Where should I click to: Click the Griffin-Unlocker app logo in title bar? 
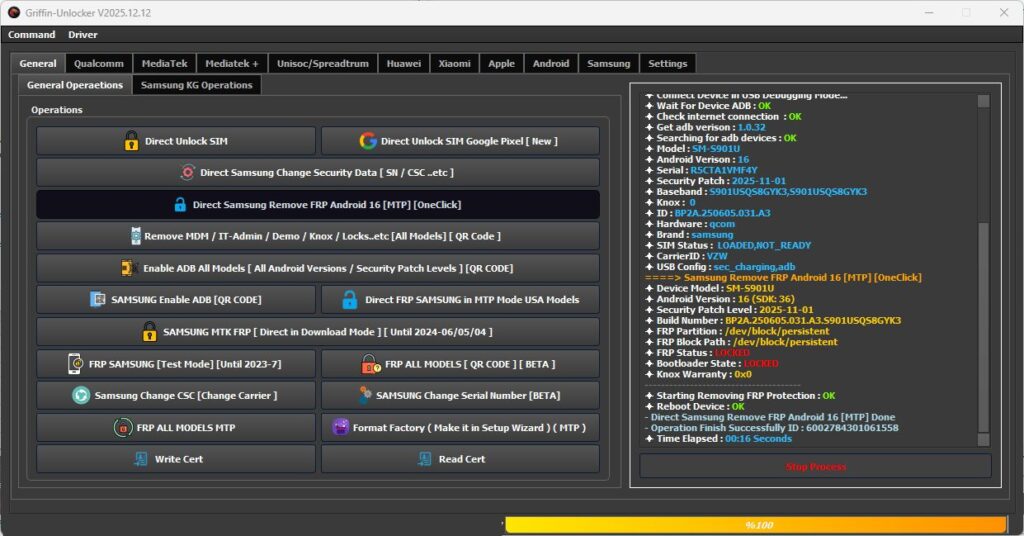click(13, 12)
